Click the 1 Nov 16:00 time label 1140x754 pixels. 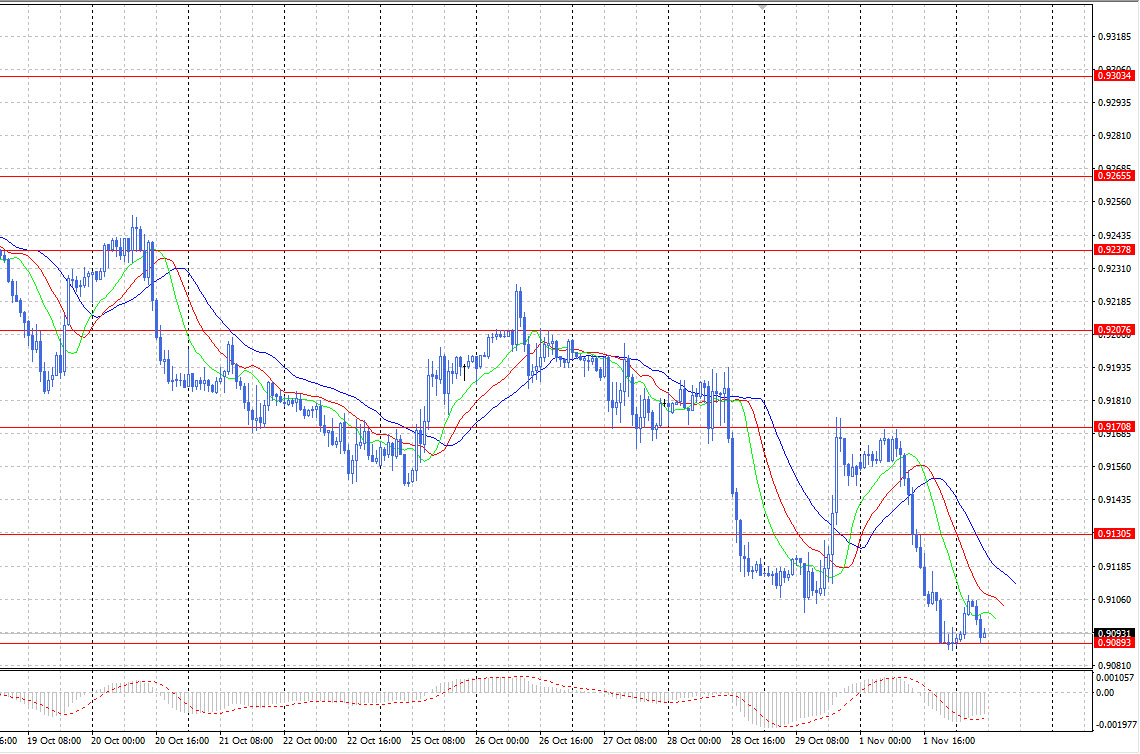949,741
